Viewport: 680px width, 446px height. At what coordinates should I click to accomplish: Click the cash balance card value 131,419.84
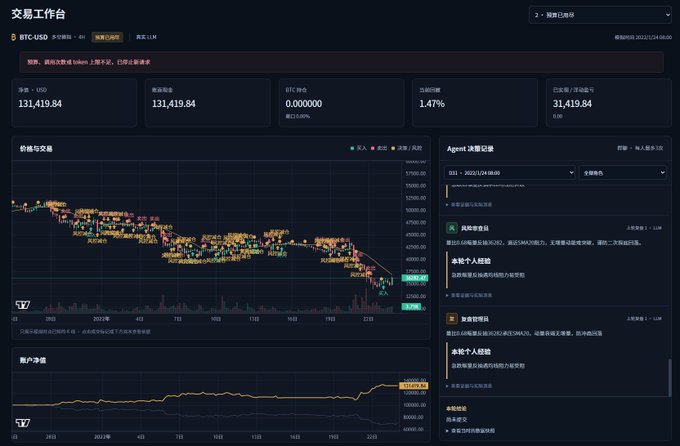173,104
